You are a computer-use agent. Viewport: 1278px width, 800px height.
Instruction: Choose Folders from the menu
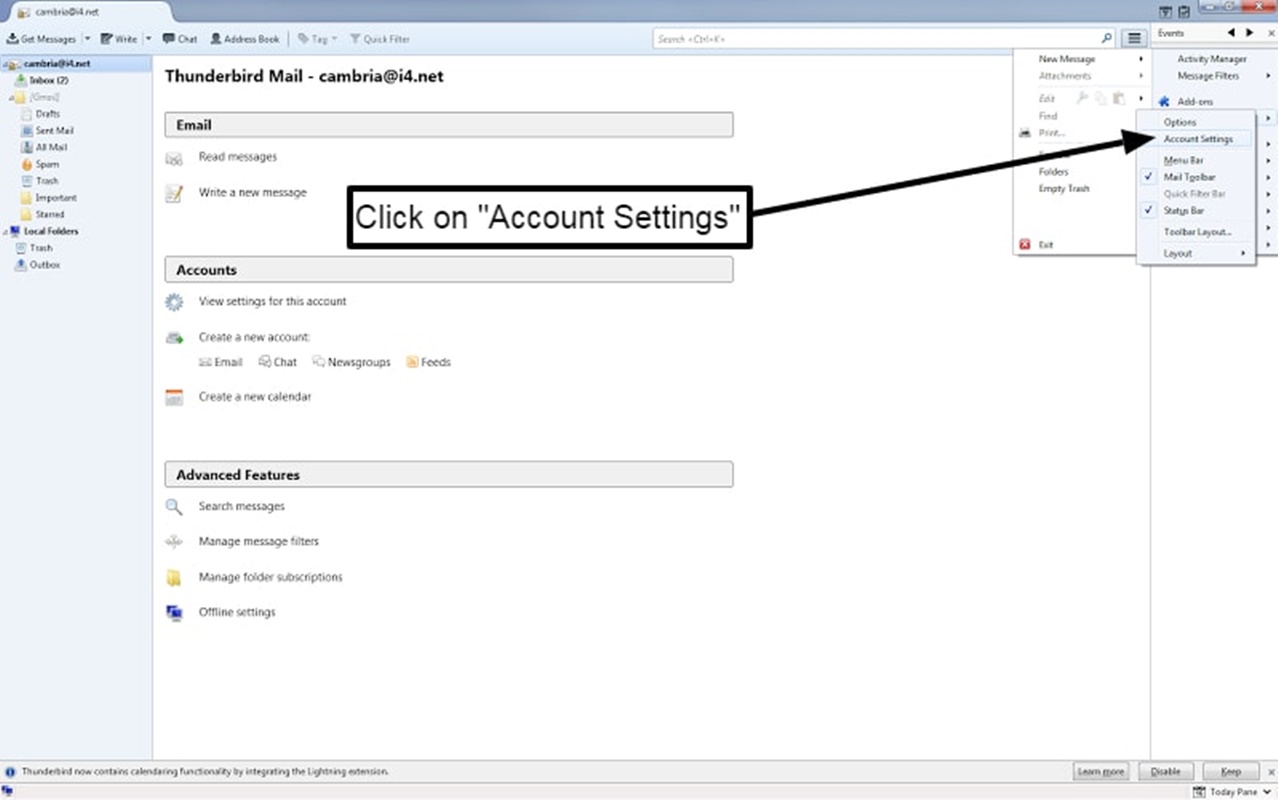1053,172
